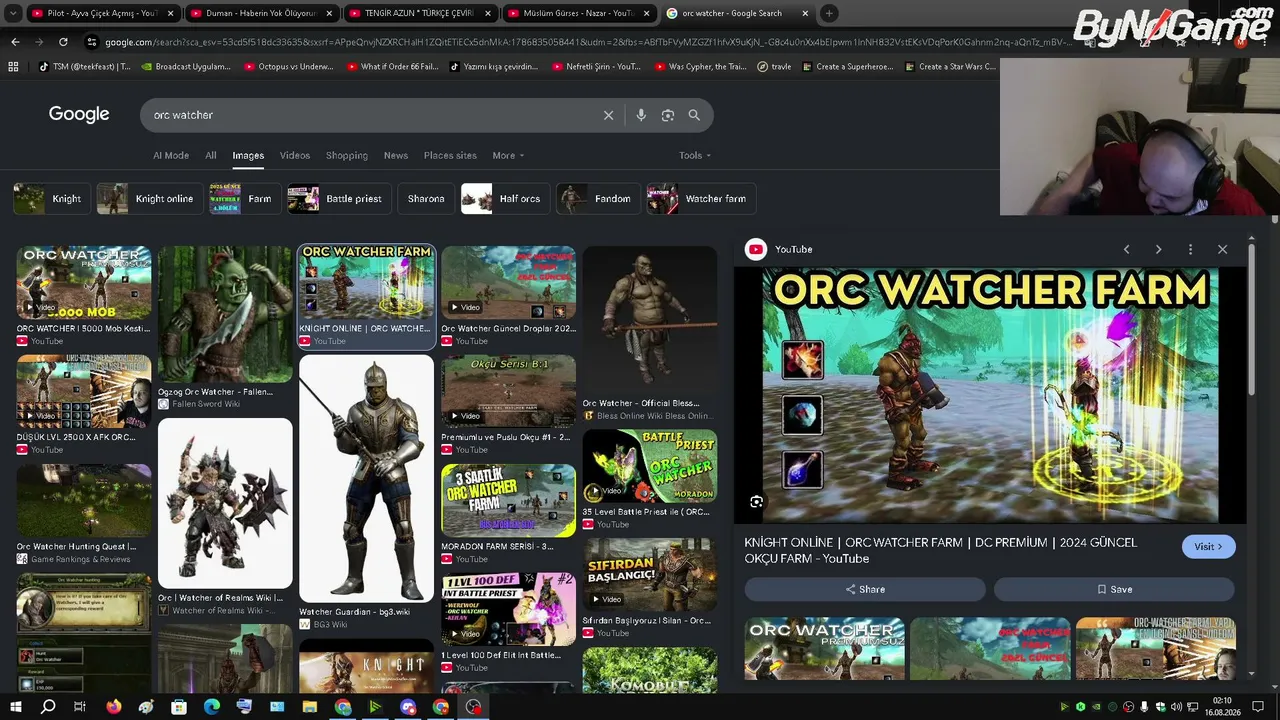Open File Explorer from the taskbar

(x=310, y=707)
